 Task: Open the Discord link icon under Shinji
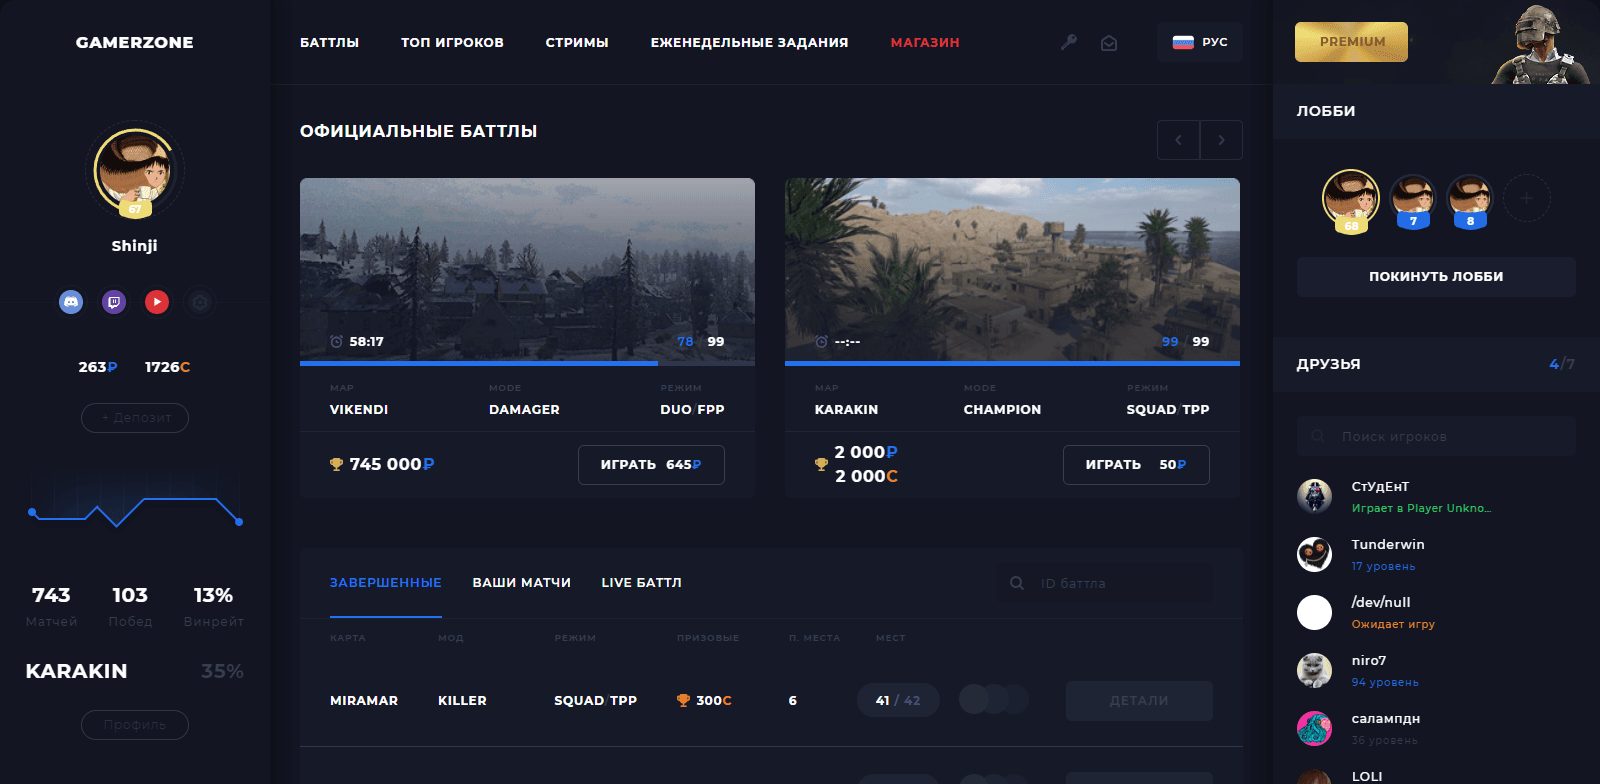click(71, 302)
